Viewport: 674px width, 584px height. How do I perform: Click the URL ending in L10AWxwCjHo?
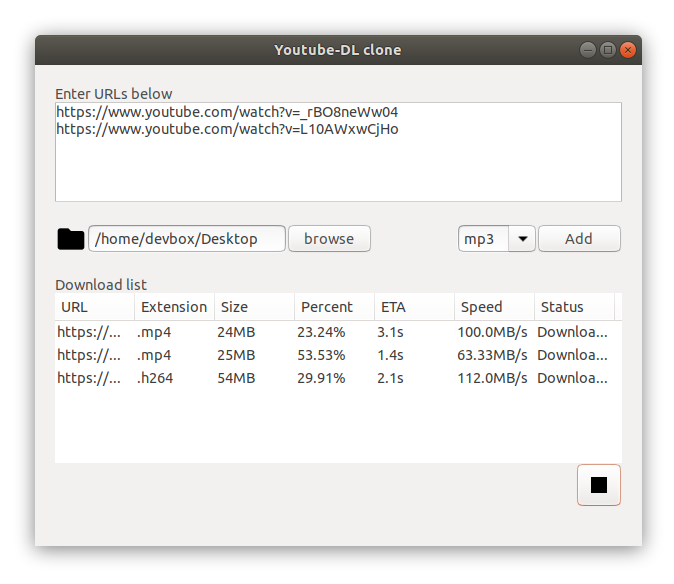click(x=227, y=129)
